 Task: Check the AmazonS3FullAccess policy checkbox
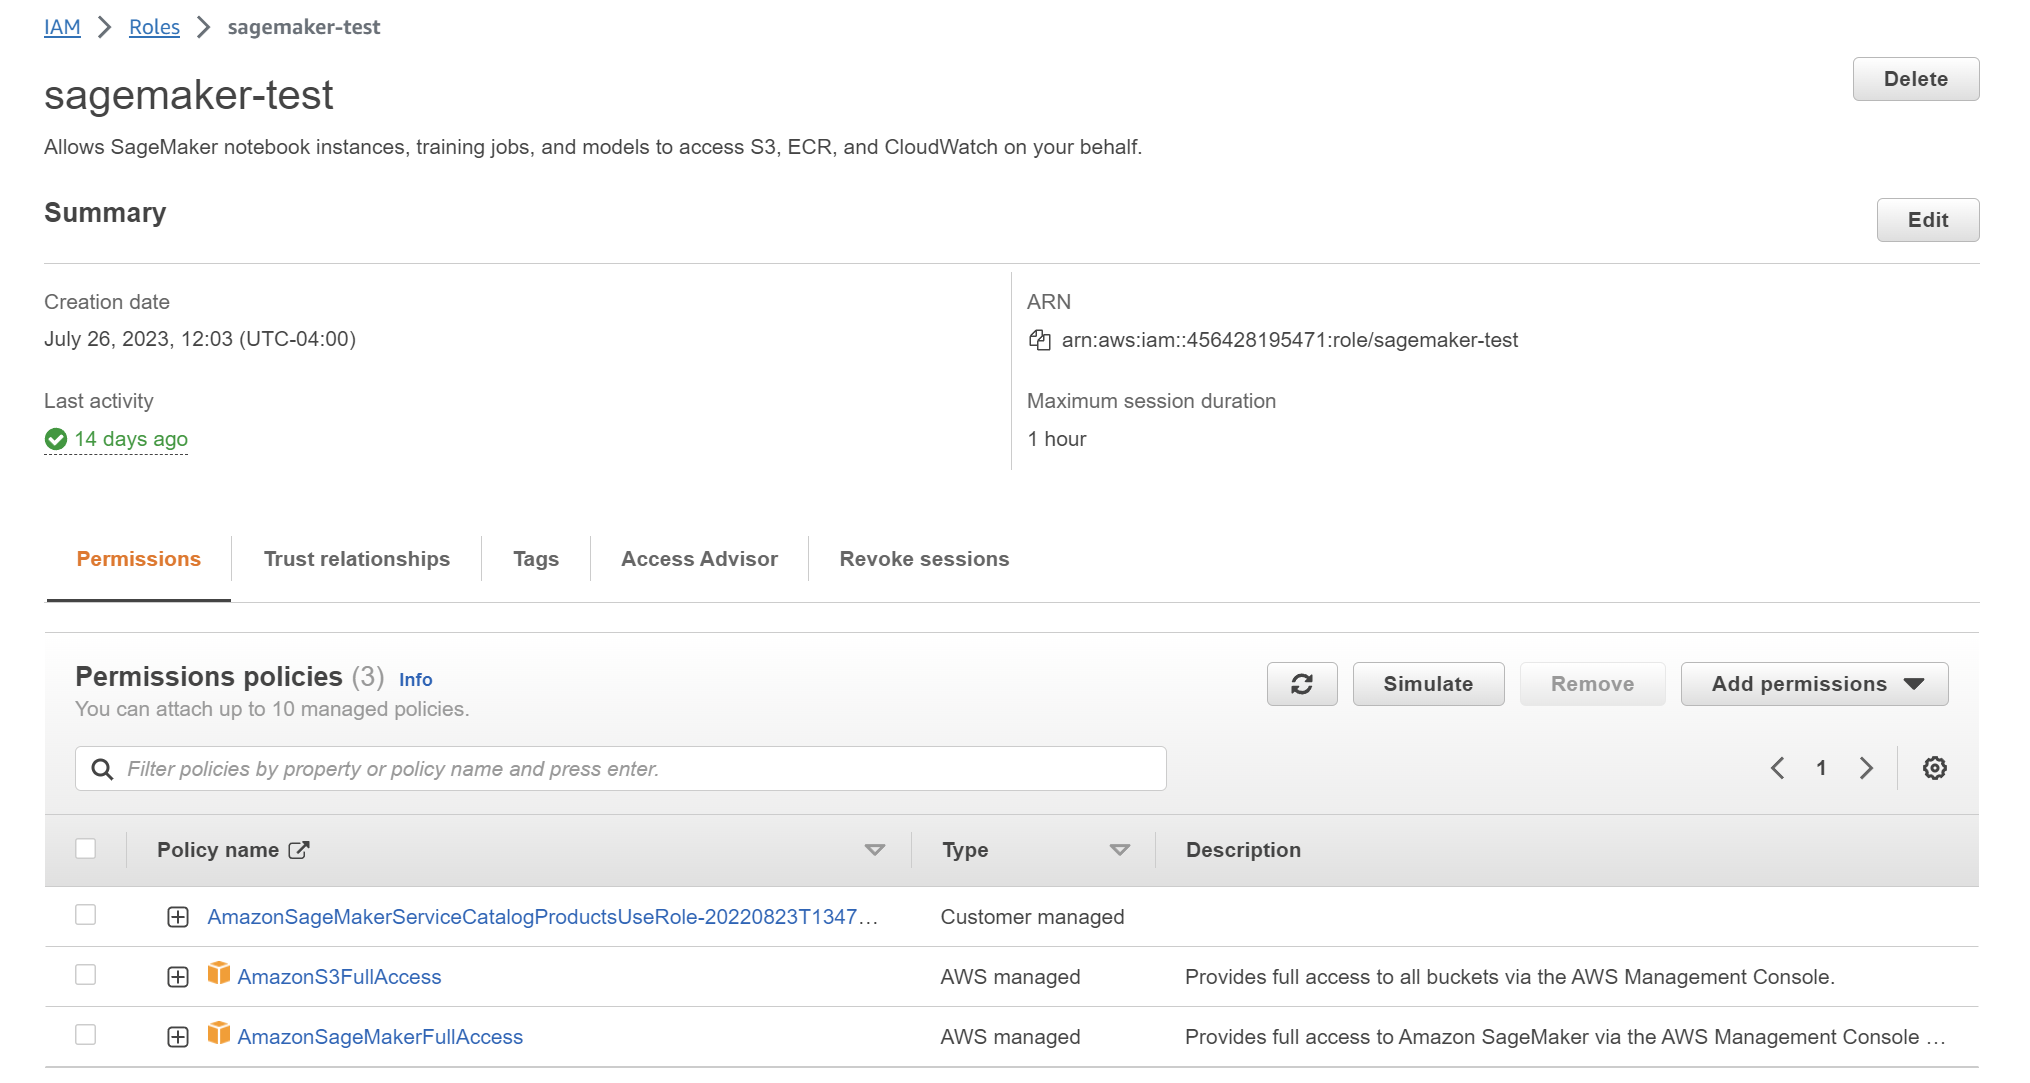(x=86, y=975)
